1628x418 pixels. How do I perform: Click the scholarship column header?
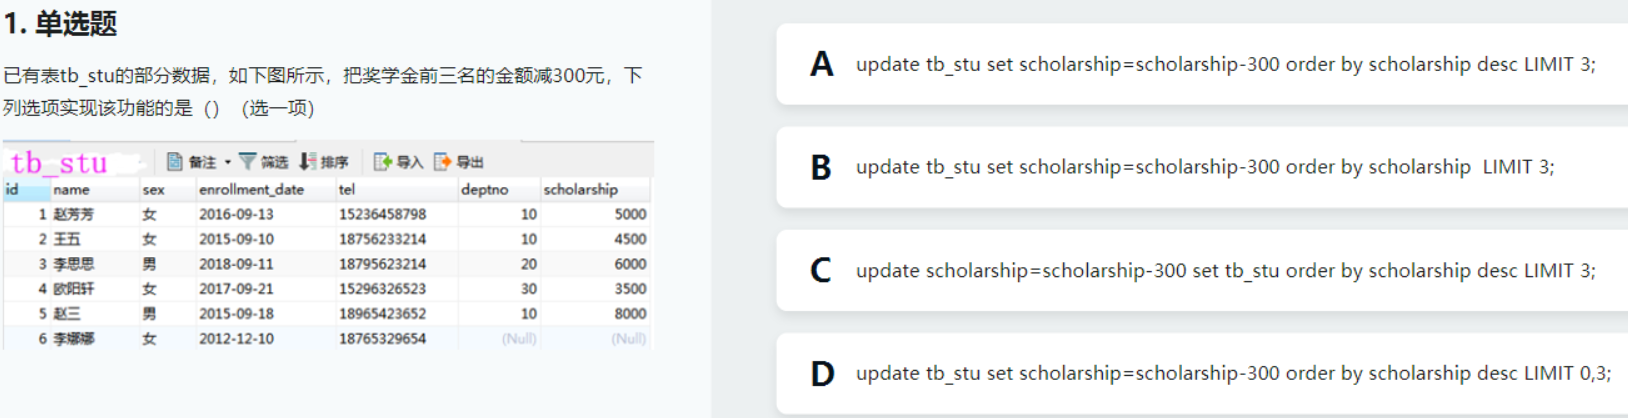point(581,189)
